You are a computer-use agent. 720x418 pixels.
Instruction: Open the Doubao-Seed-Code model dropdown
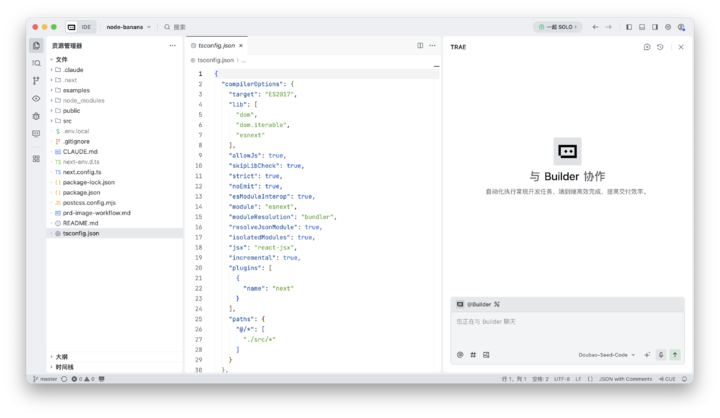point(606,354)
